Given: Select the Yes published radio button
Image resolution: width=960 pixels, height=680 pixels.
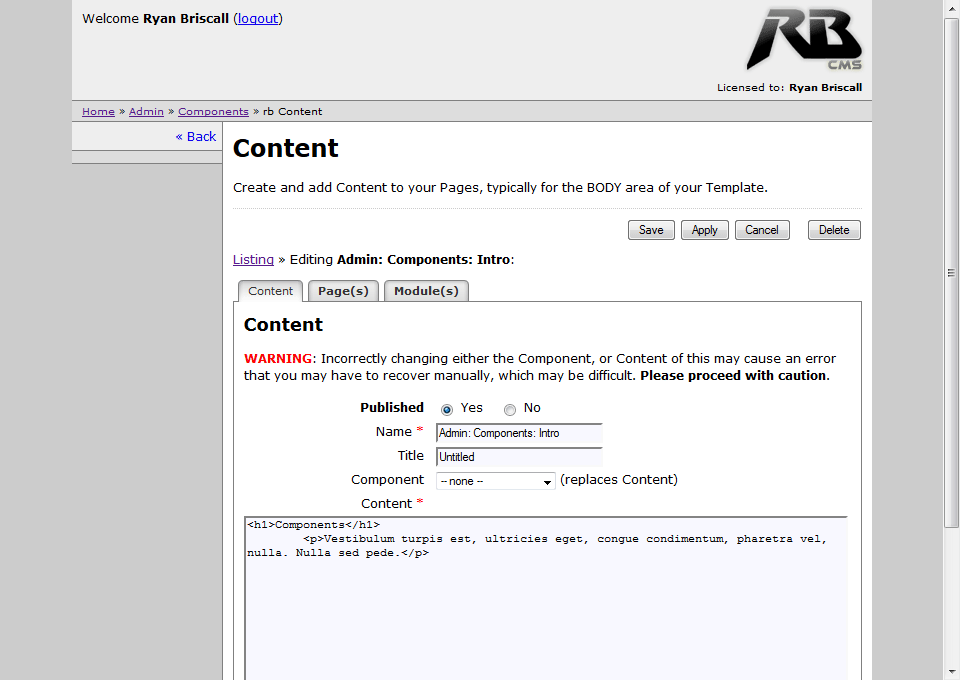Looking at the screenshot, I should [x=447, y=409].
